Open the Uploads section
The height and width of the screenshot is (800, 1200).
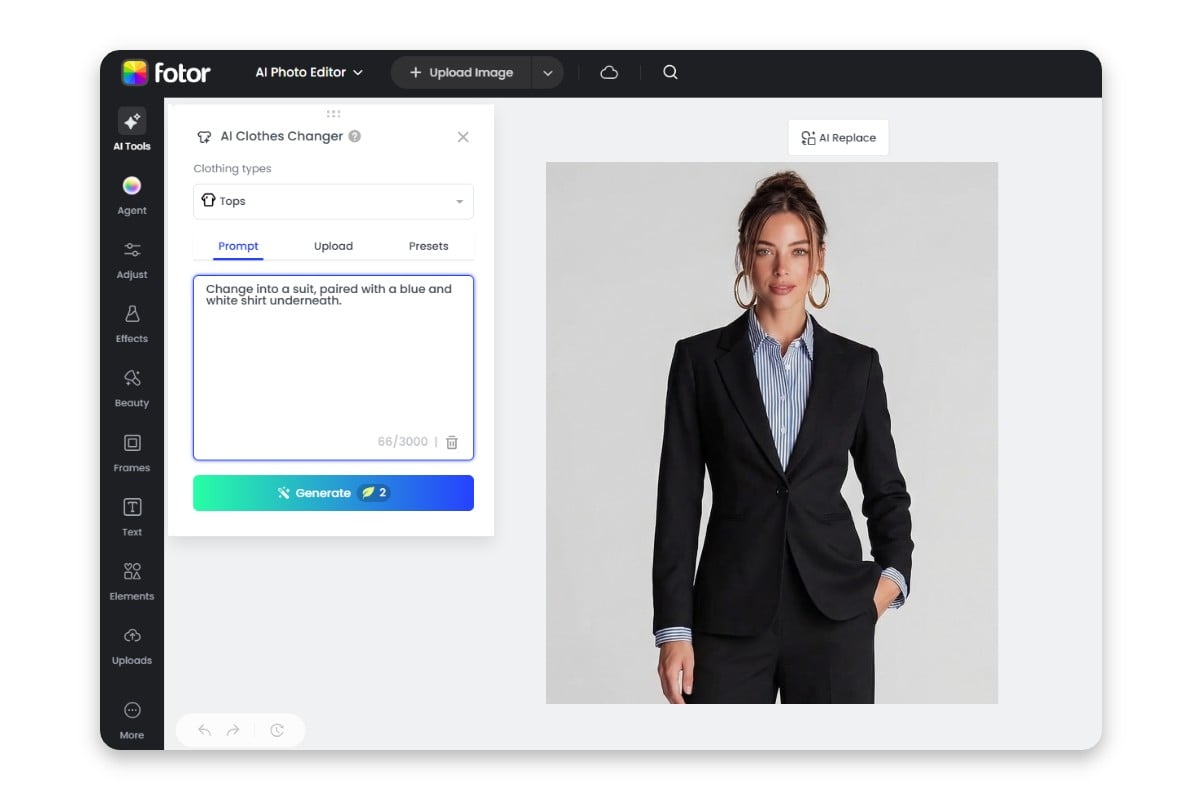[131, 645]
